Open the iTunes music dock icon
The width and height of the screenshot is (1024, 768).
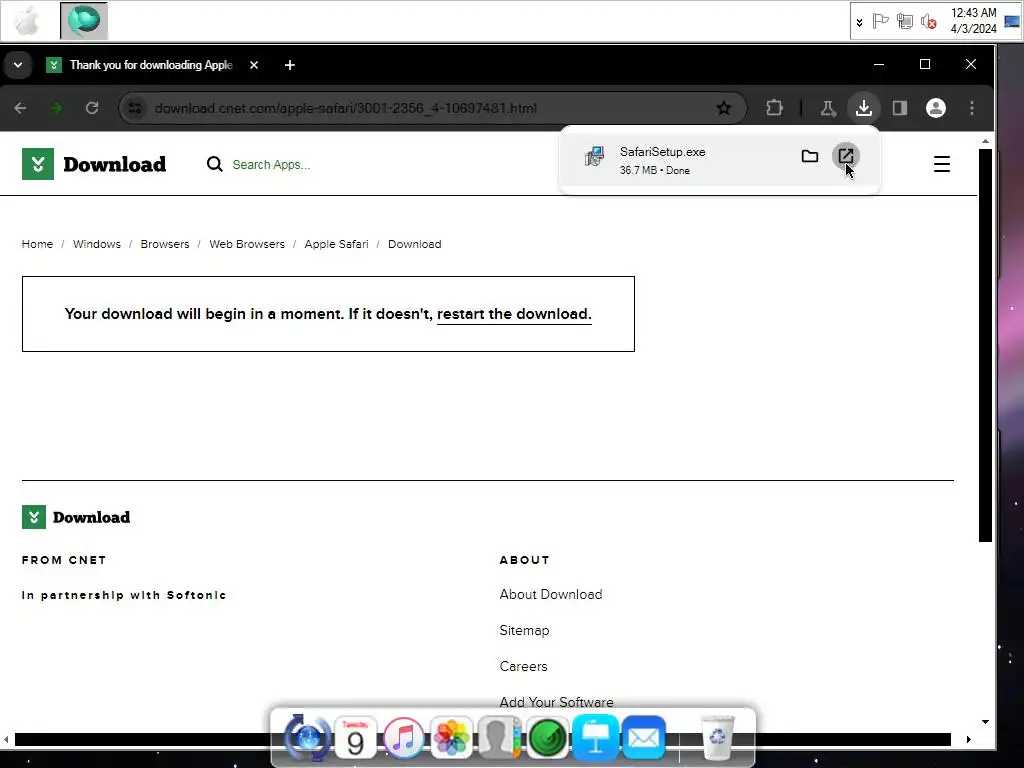click(403, 738)
